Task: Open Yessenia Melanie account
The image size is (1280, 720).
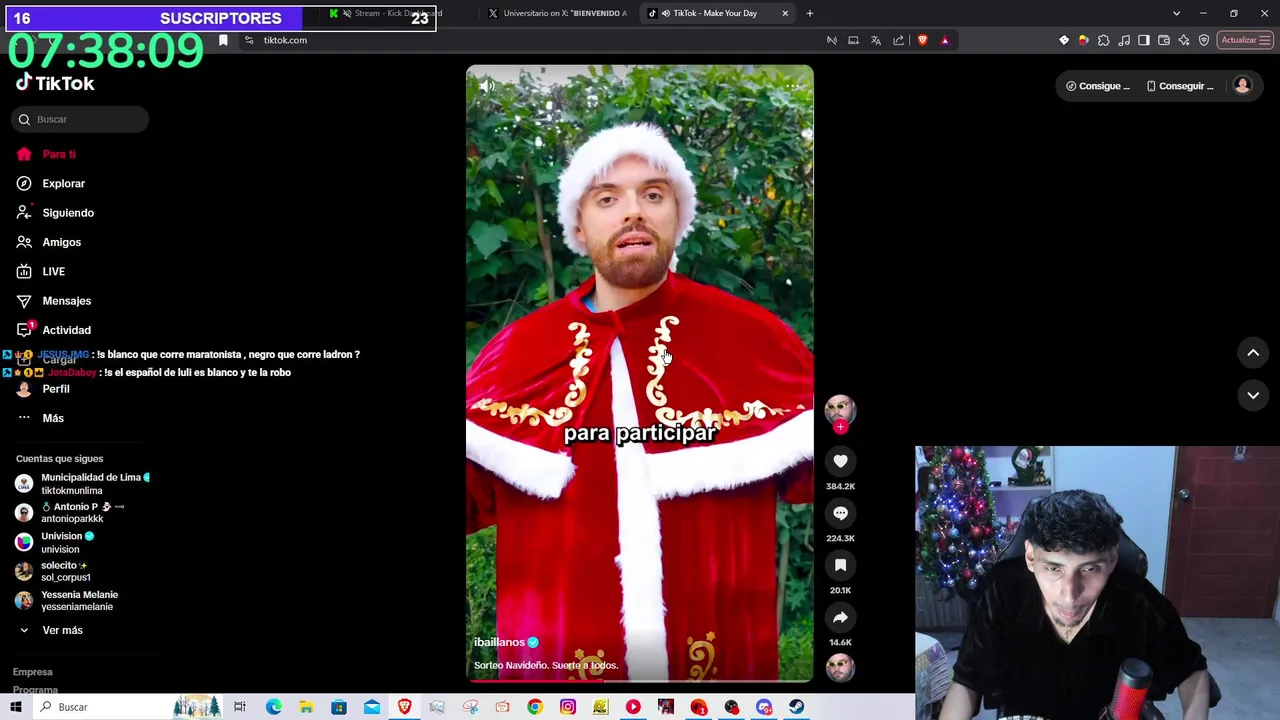Action: 67,600
